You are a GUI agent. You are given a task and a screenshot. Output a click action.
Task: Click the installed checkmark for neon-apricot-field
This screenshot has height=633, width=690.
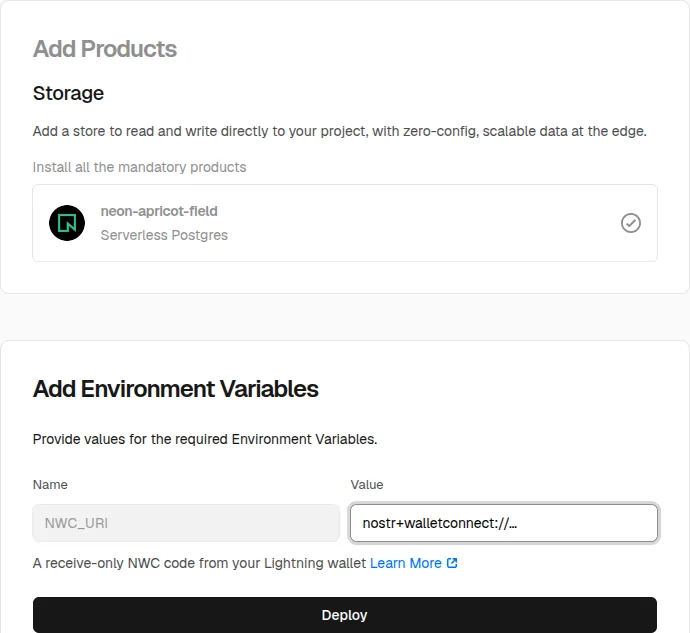coord(631,223)
